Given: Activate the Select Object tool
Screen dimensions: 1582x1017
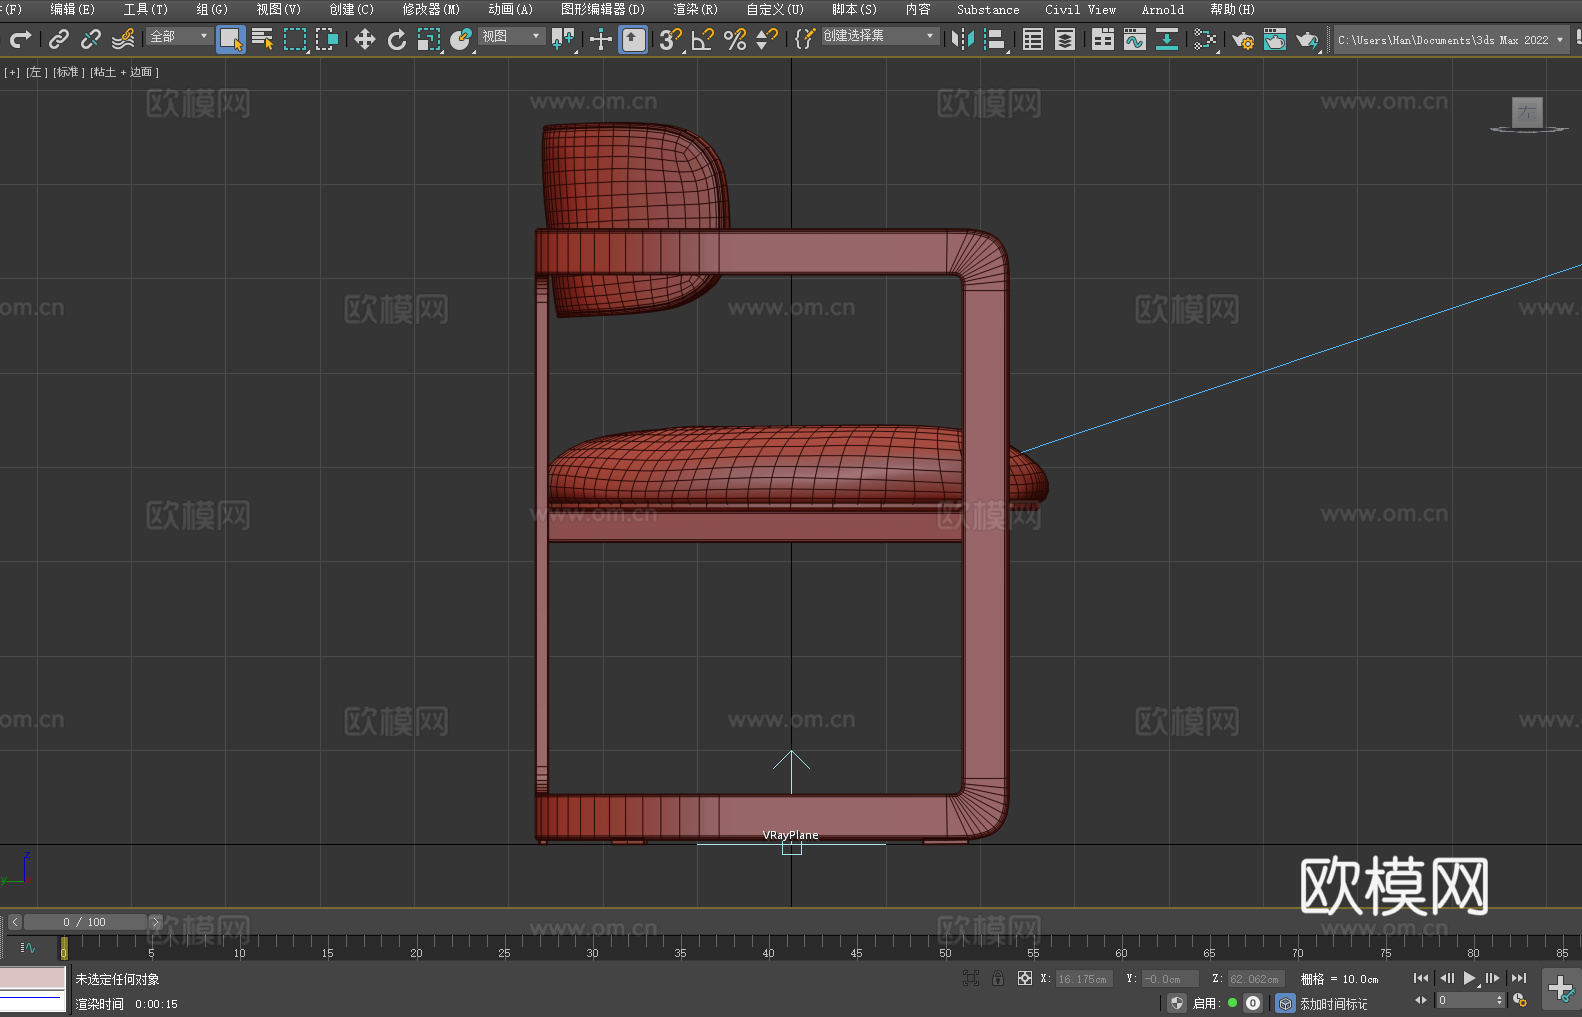Looking at the screenshot, I should pyautogui.click(x=231, y=40).
